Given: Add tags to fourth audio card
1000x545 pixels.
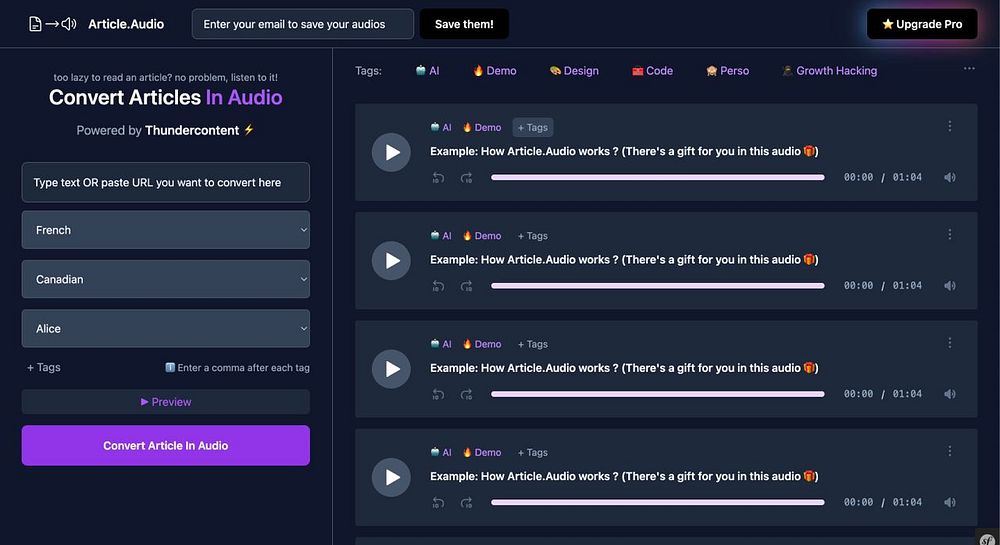Looking at the screenshot, I should (533, 453).
